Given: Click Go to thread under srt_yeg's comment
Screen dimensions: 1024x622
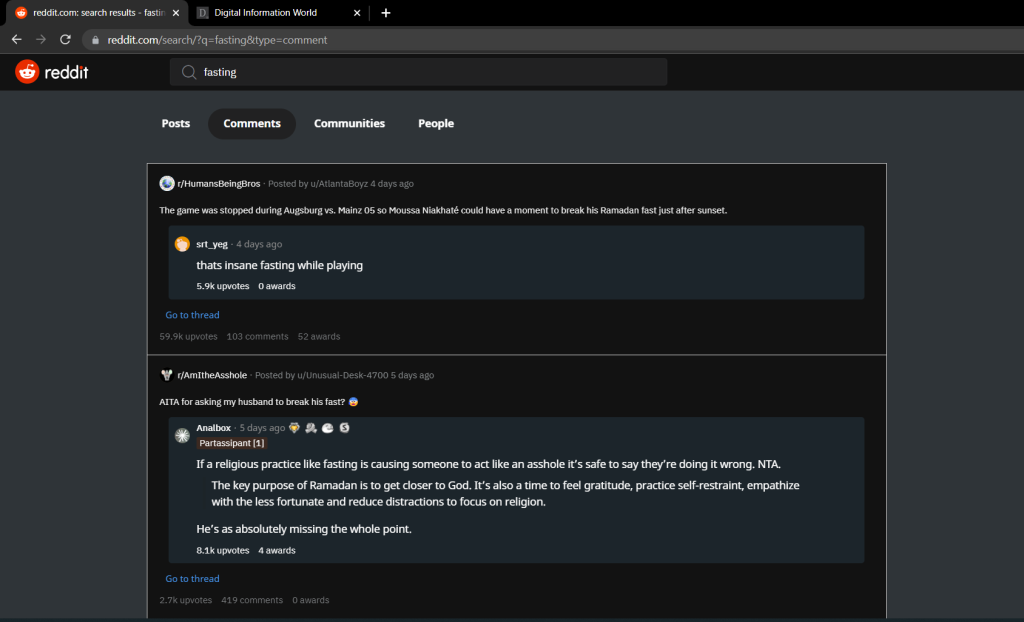Looking at the screenshot, I should [x=192, y=314].
